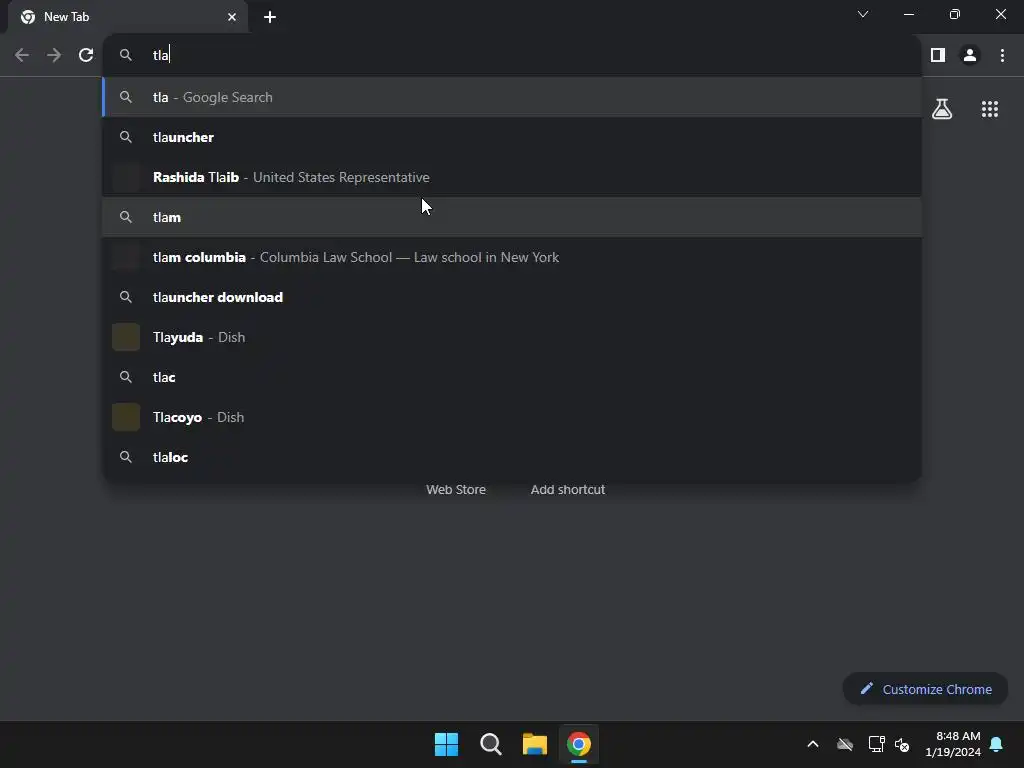The image size is (1024, 768).
Task: Open the Chrome side panel
Action: click(938, 55)
